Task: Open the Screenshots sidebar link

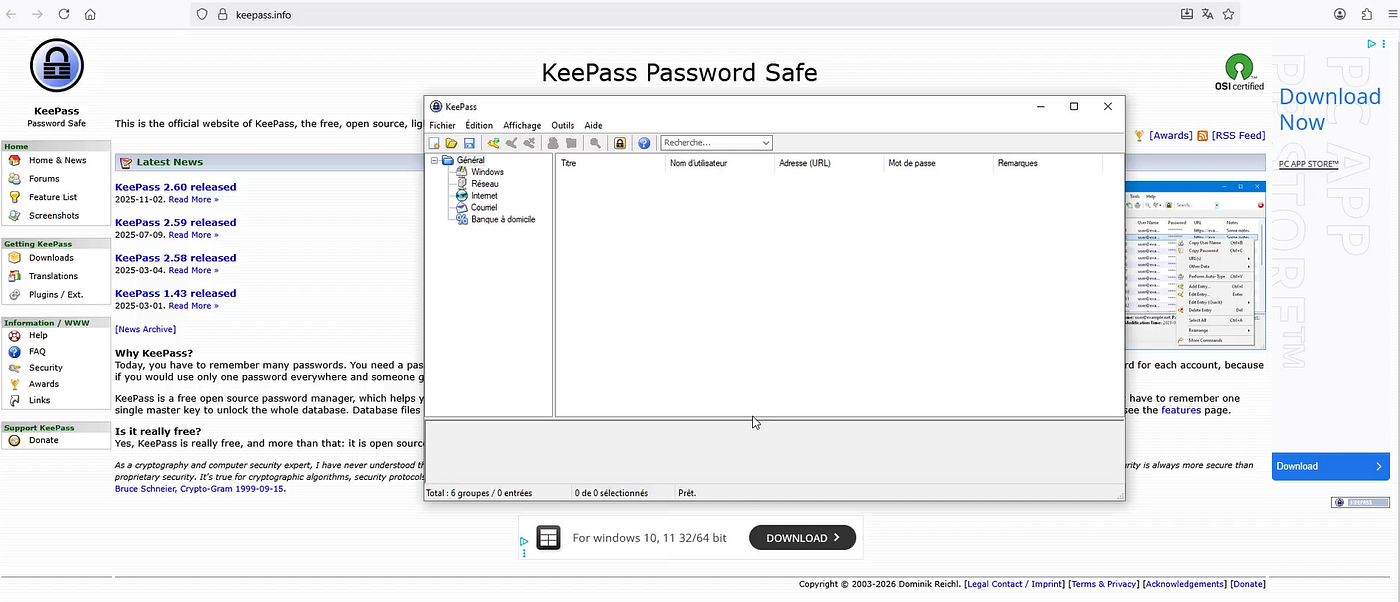Action: pyautogui.click(x=54, y=215)
